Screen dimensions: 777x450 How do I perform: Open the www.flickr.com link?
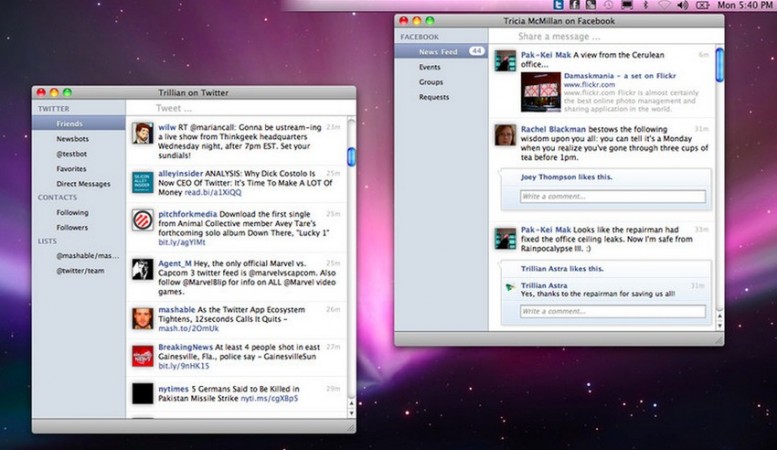pos(589,85)
